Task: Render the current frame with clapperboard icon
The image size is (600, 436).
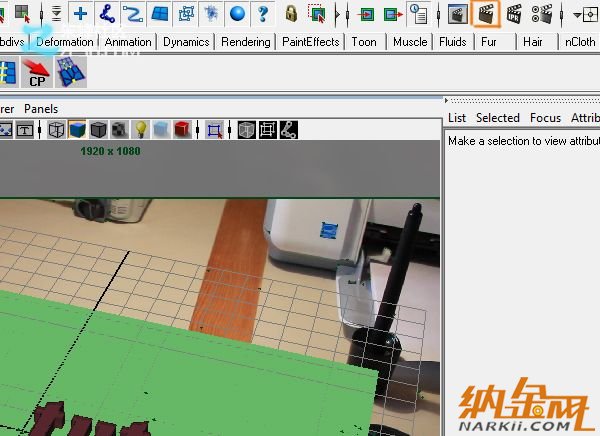Action: coord(486,14)
